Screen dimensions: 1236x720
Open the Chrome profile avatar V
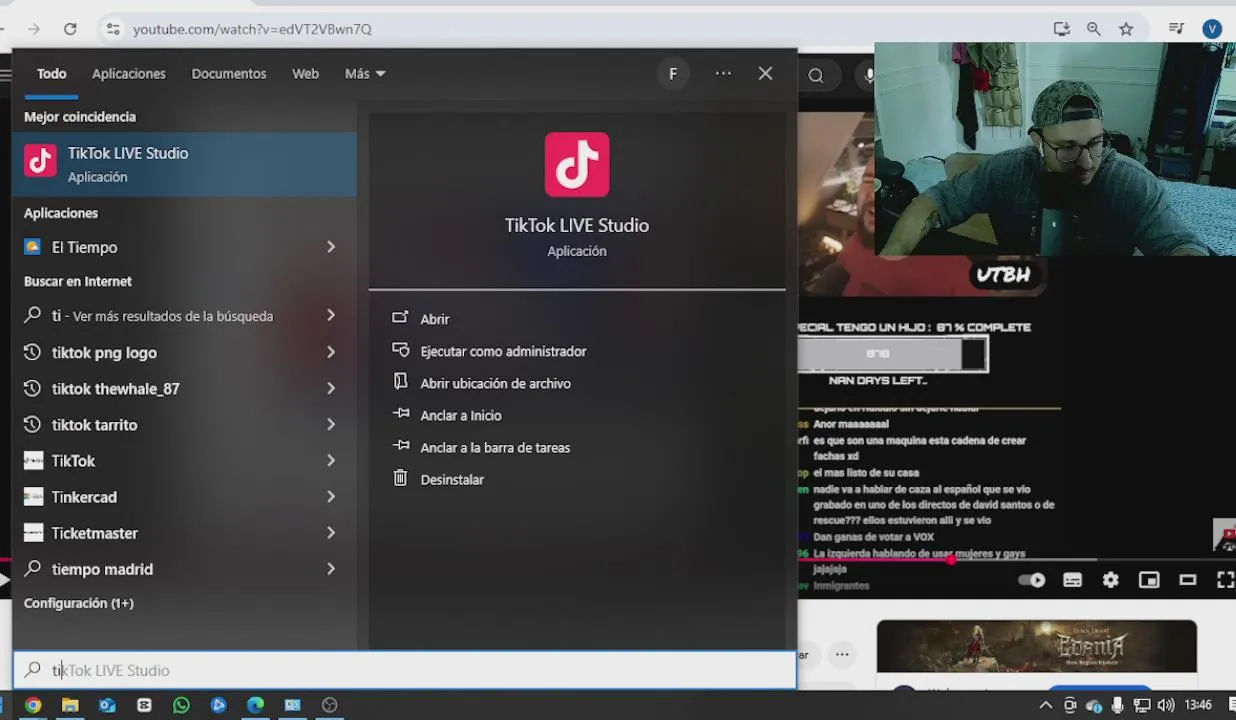1213,29
